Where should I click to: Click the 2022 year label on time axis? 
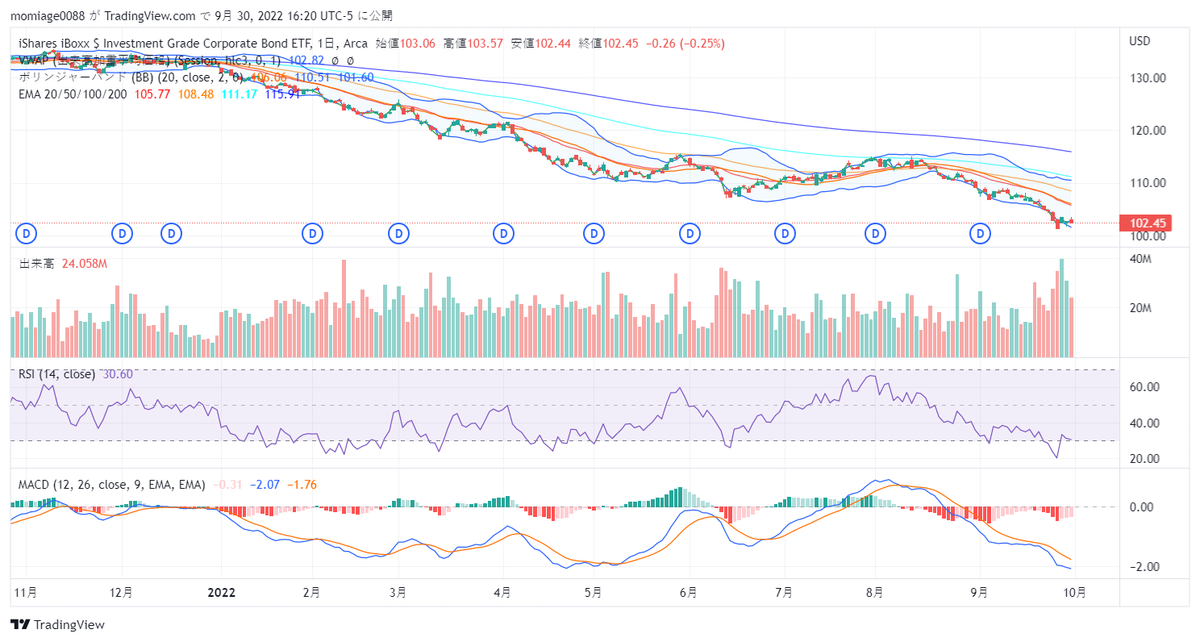pos(222,592)
